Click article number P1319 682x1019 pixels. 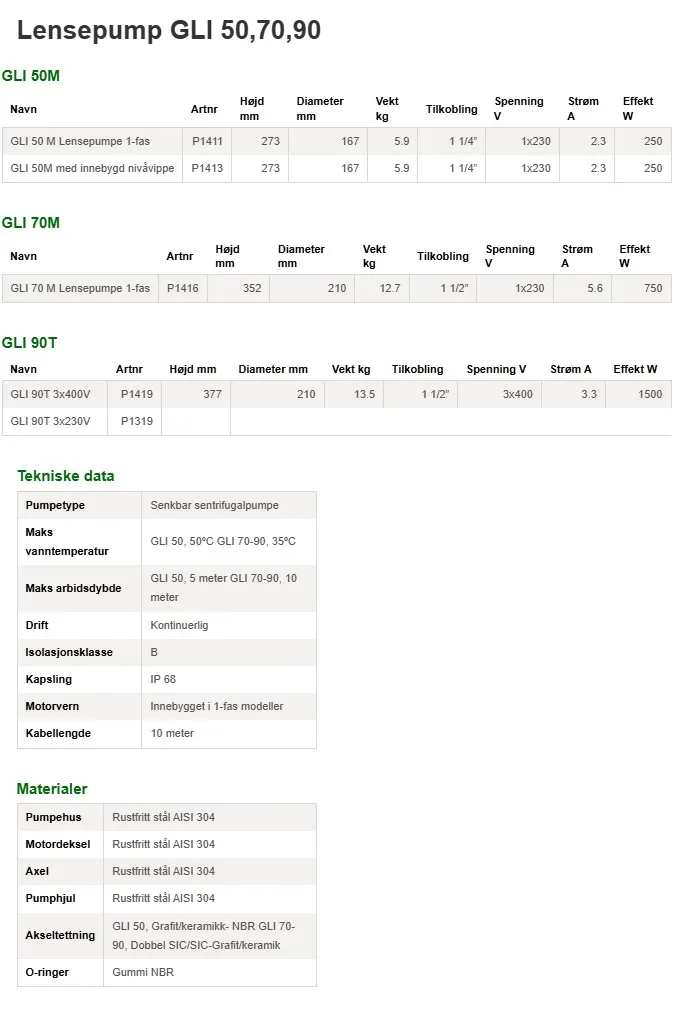137,421
